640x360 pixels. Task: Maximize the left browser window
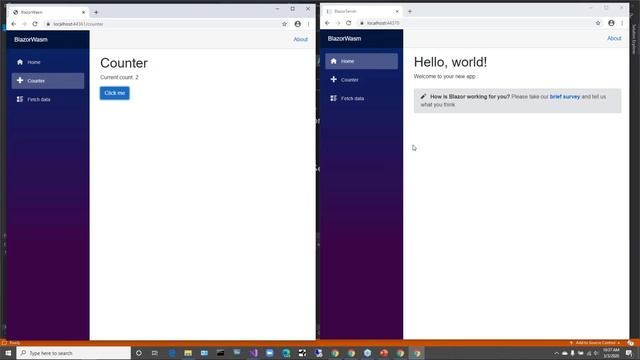[293, 9]
